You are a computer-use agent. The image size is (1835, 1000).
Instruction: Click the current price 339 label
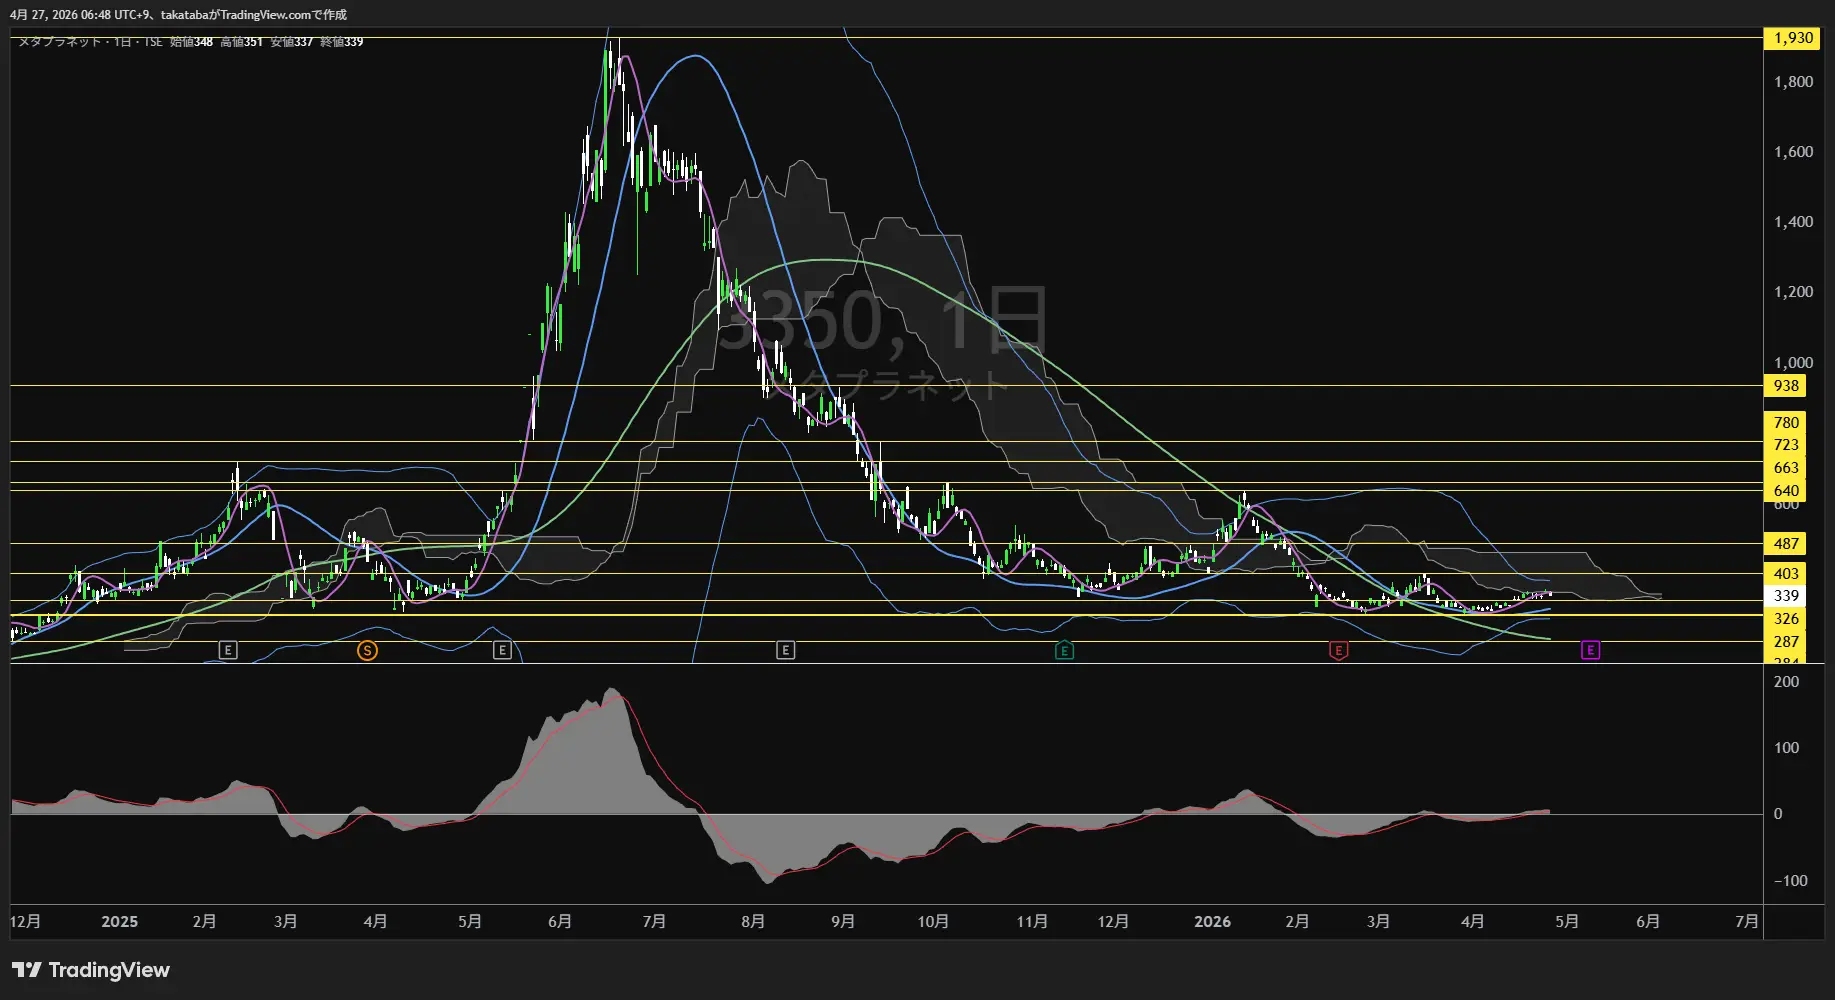click(x=1786, y=596)
